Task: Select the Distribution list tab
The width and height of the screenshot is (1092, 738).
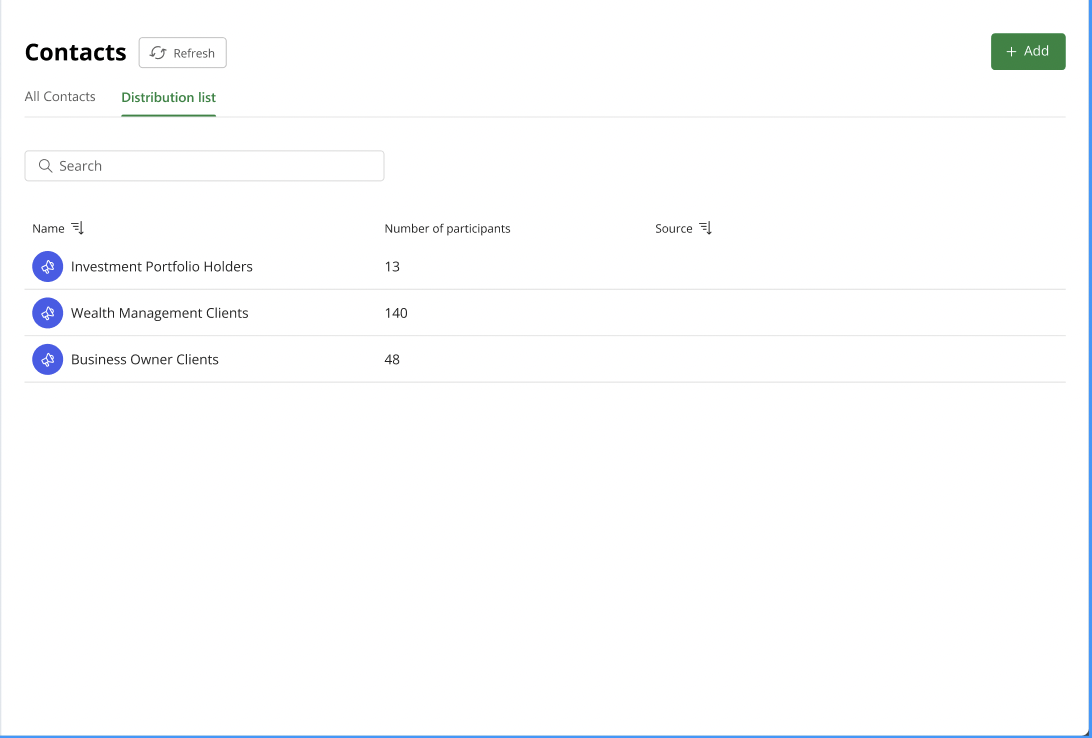Action: tap(167, 96)
